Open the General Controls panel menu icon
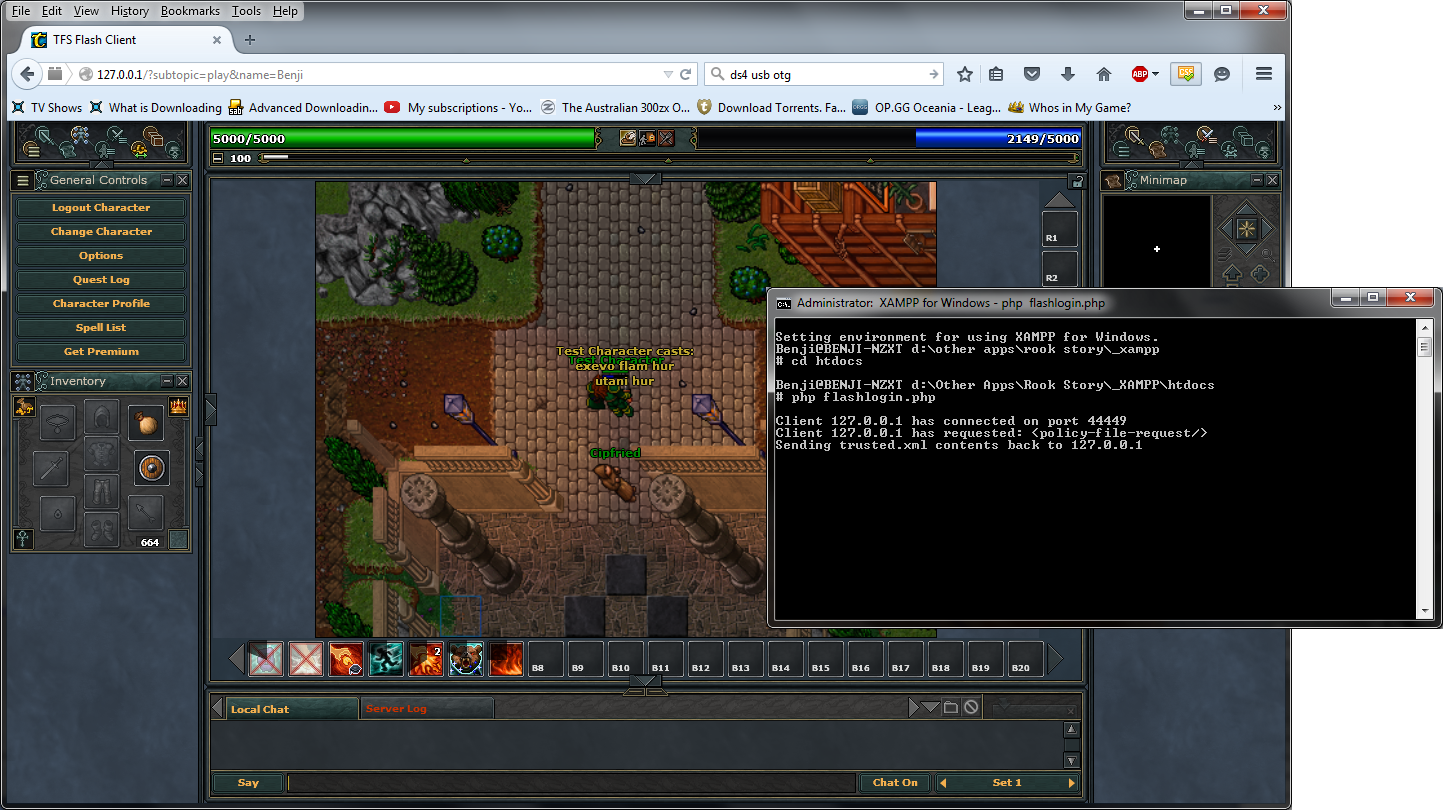 (x=23, y=181)
